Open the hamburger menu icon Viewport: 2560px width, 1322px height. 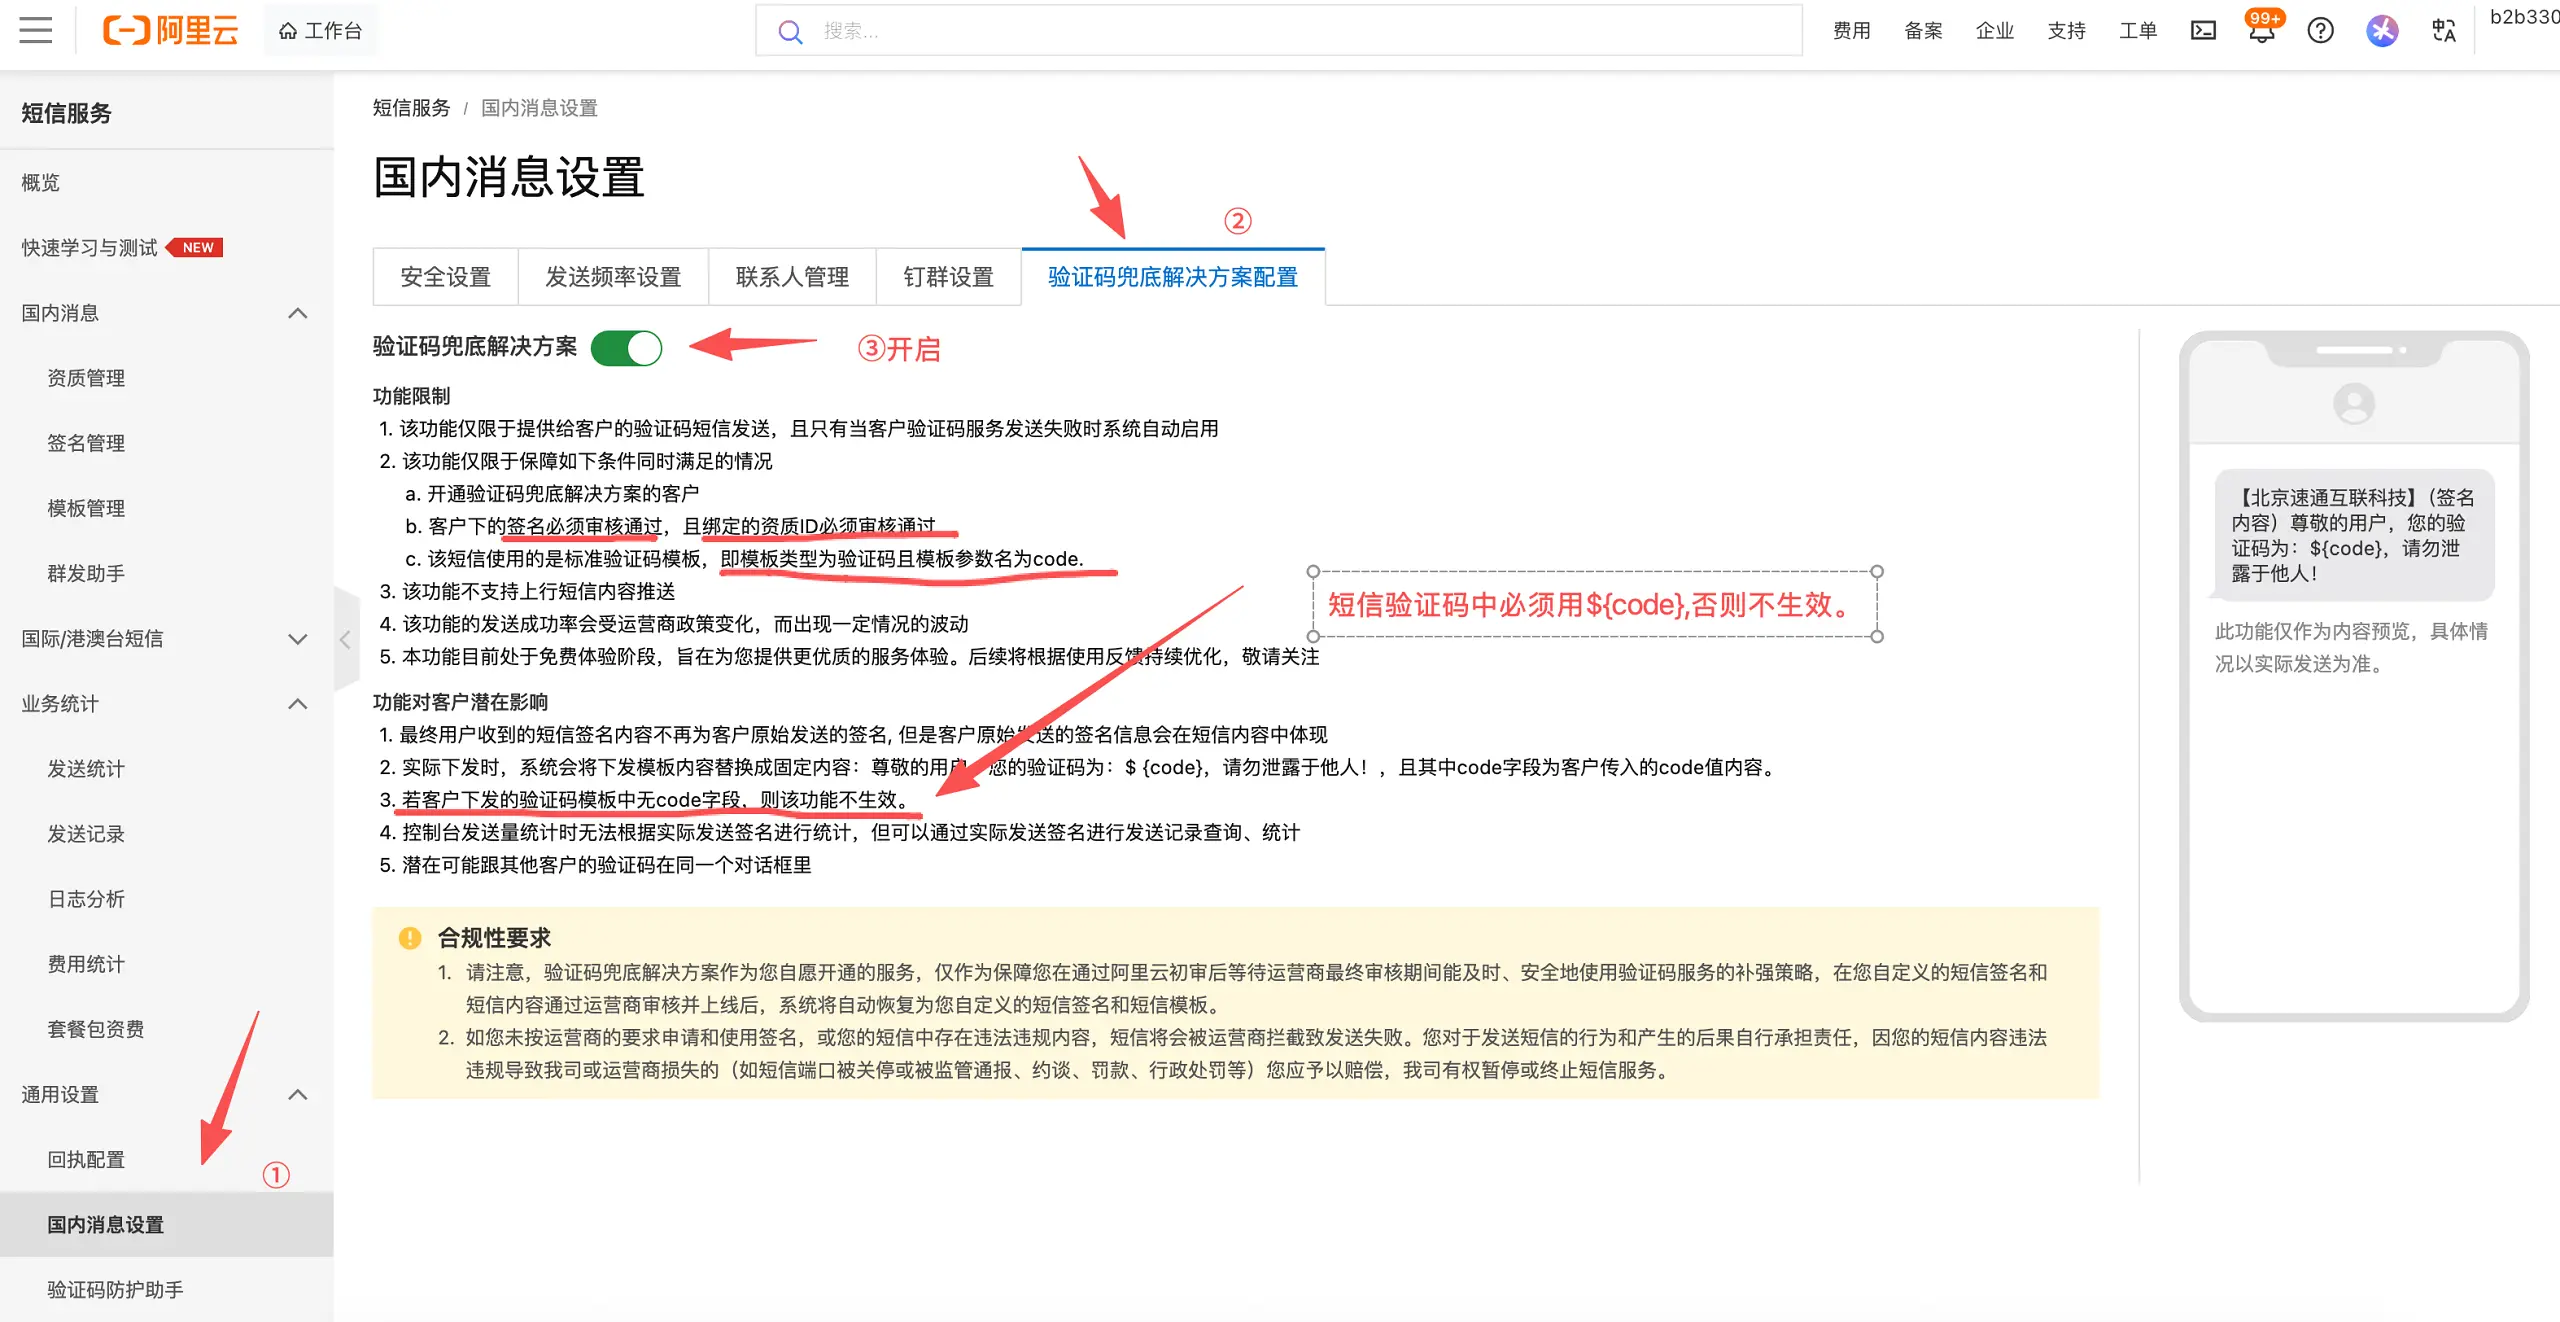36,30
